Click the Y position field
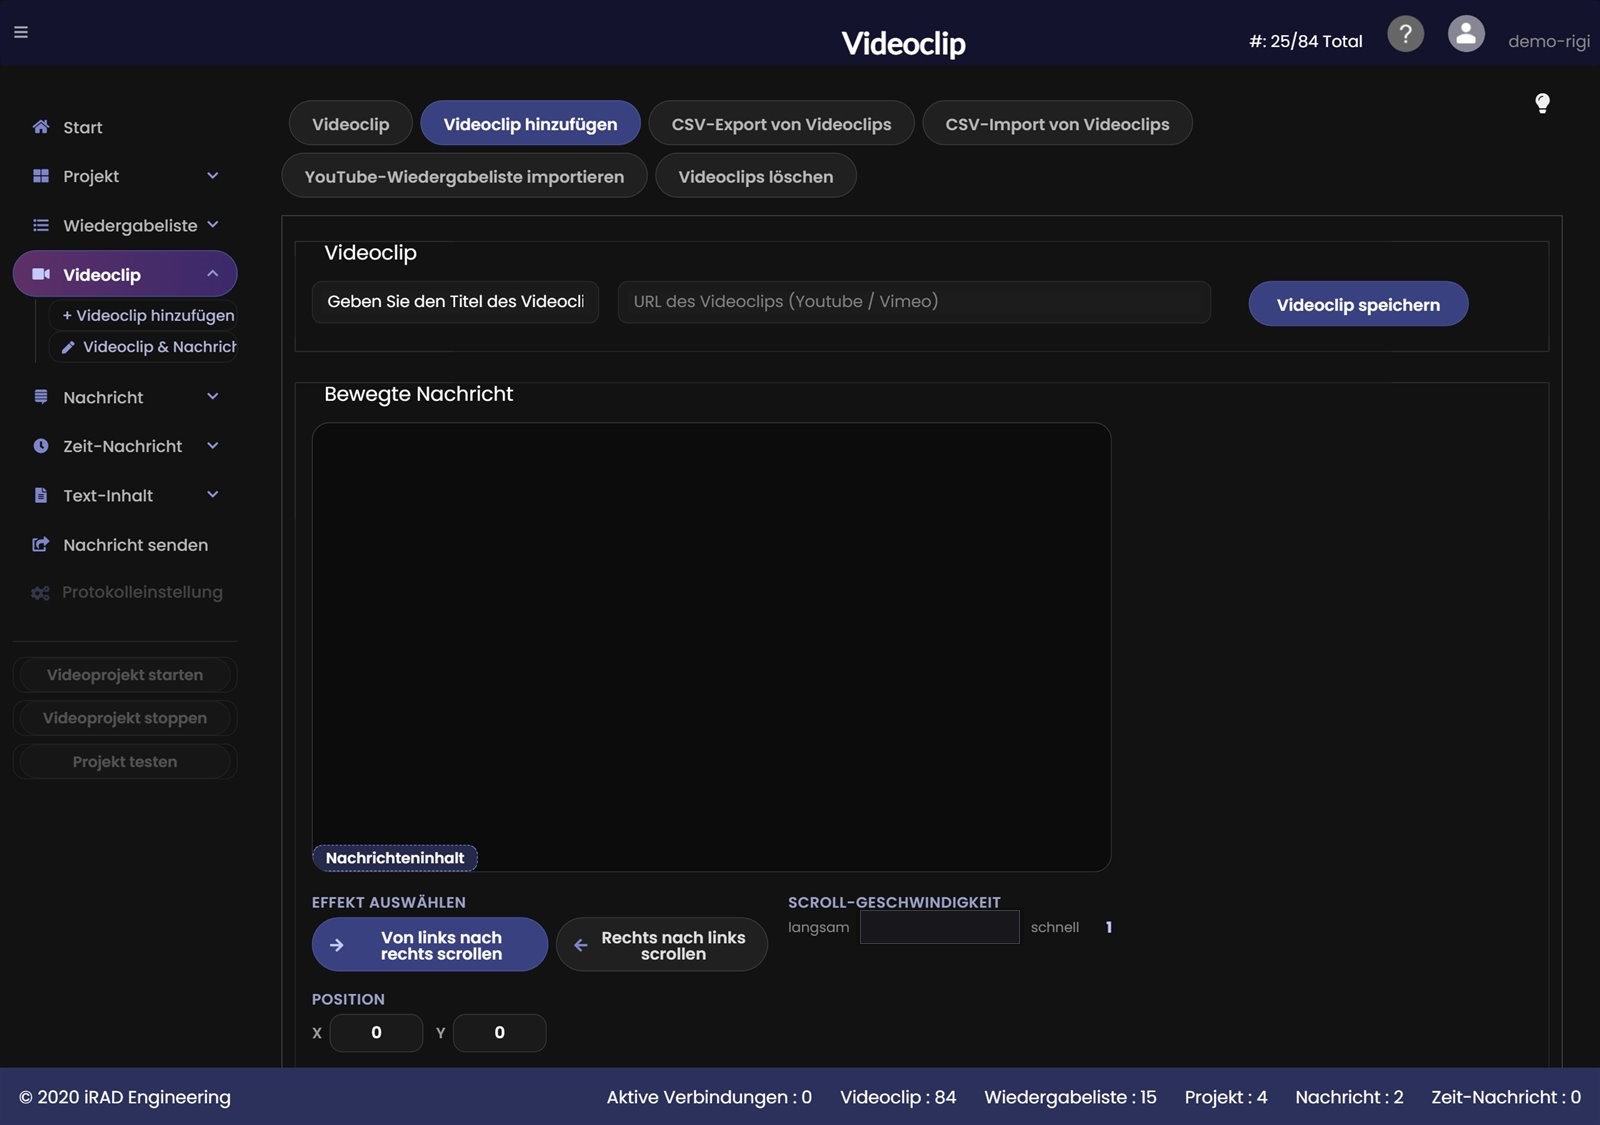Screen dimensions: 1600x1125 (x=499, y=1033)
